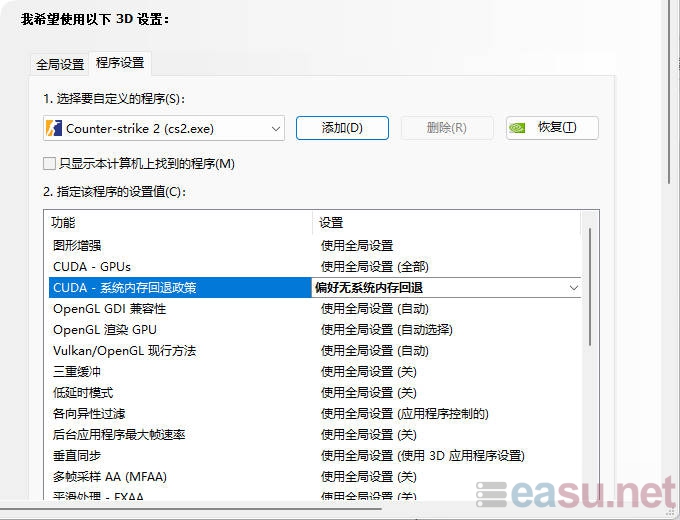The width and height of the screenshot is (680, 520).
Task: Click 使用全局设置 (自动选择) value
Action: coord(387,330)
